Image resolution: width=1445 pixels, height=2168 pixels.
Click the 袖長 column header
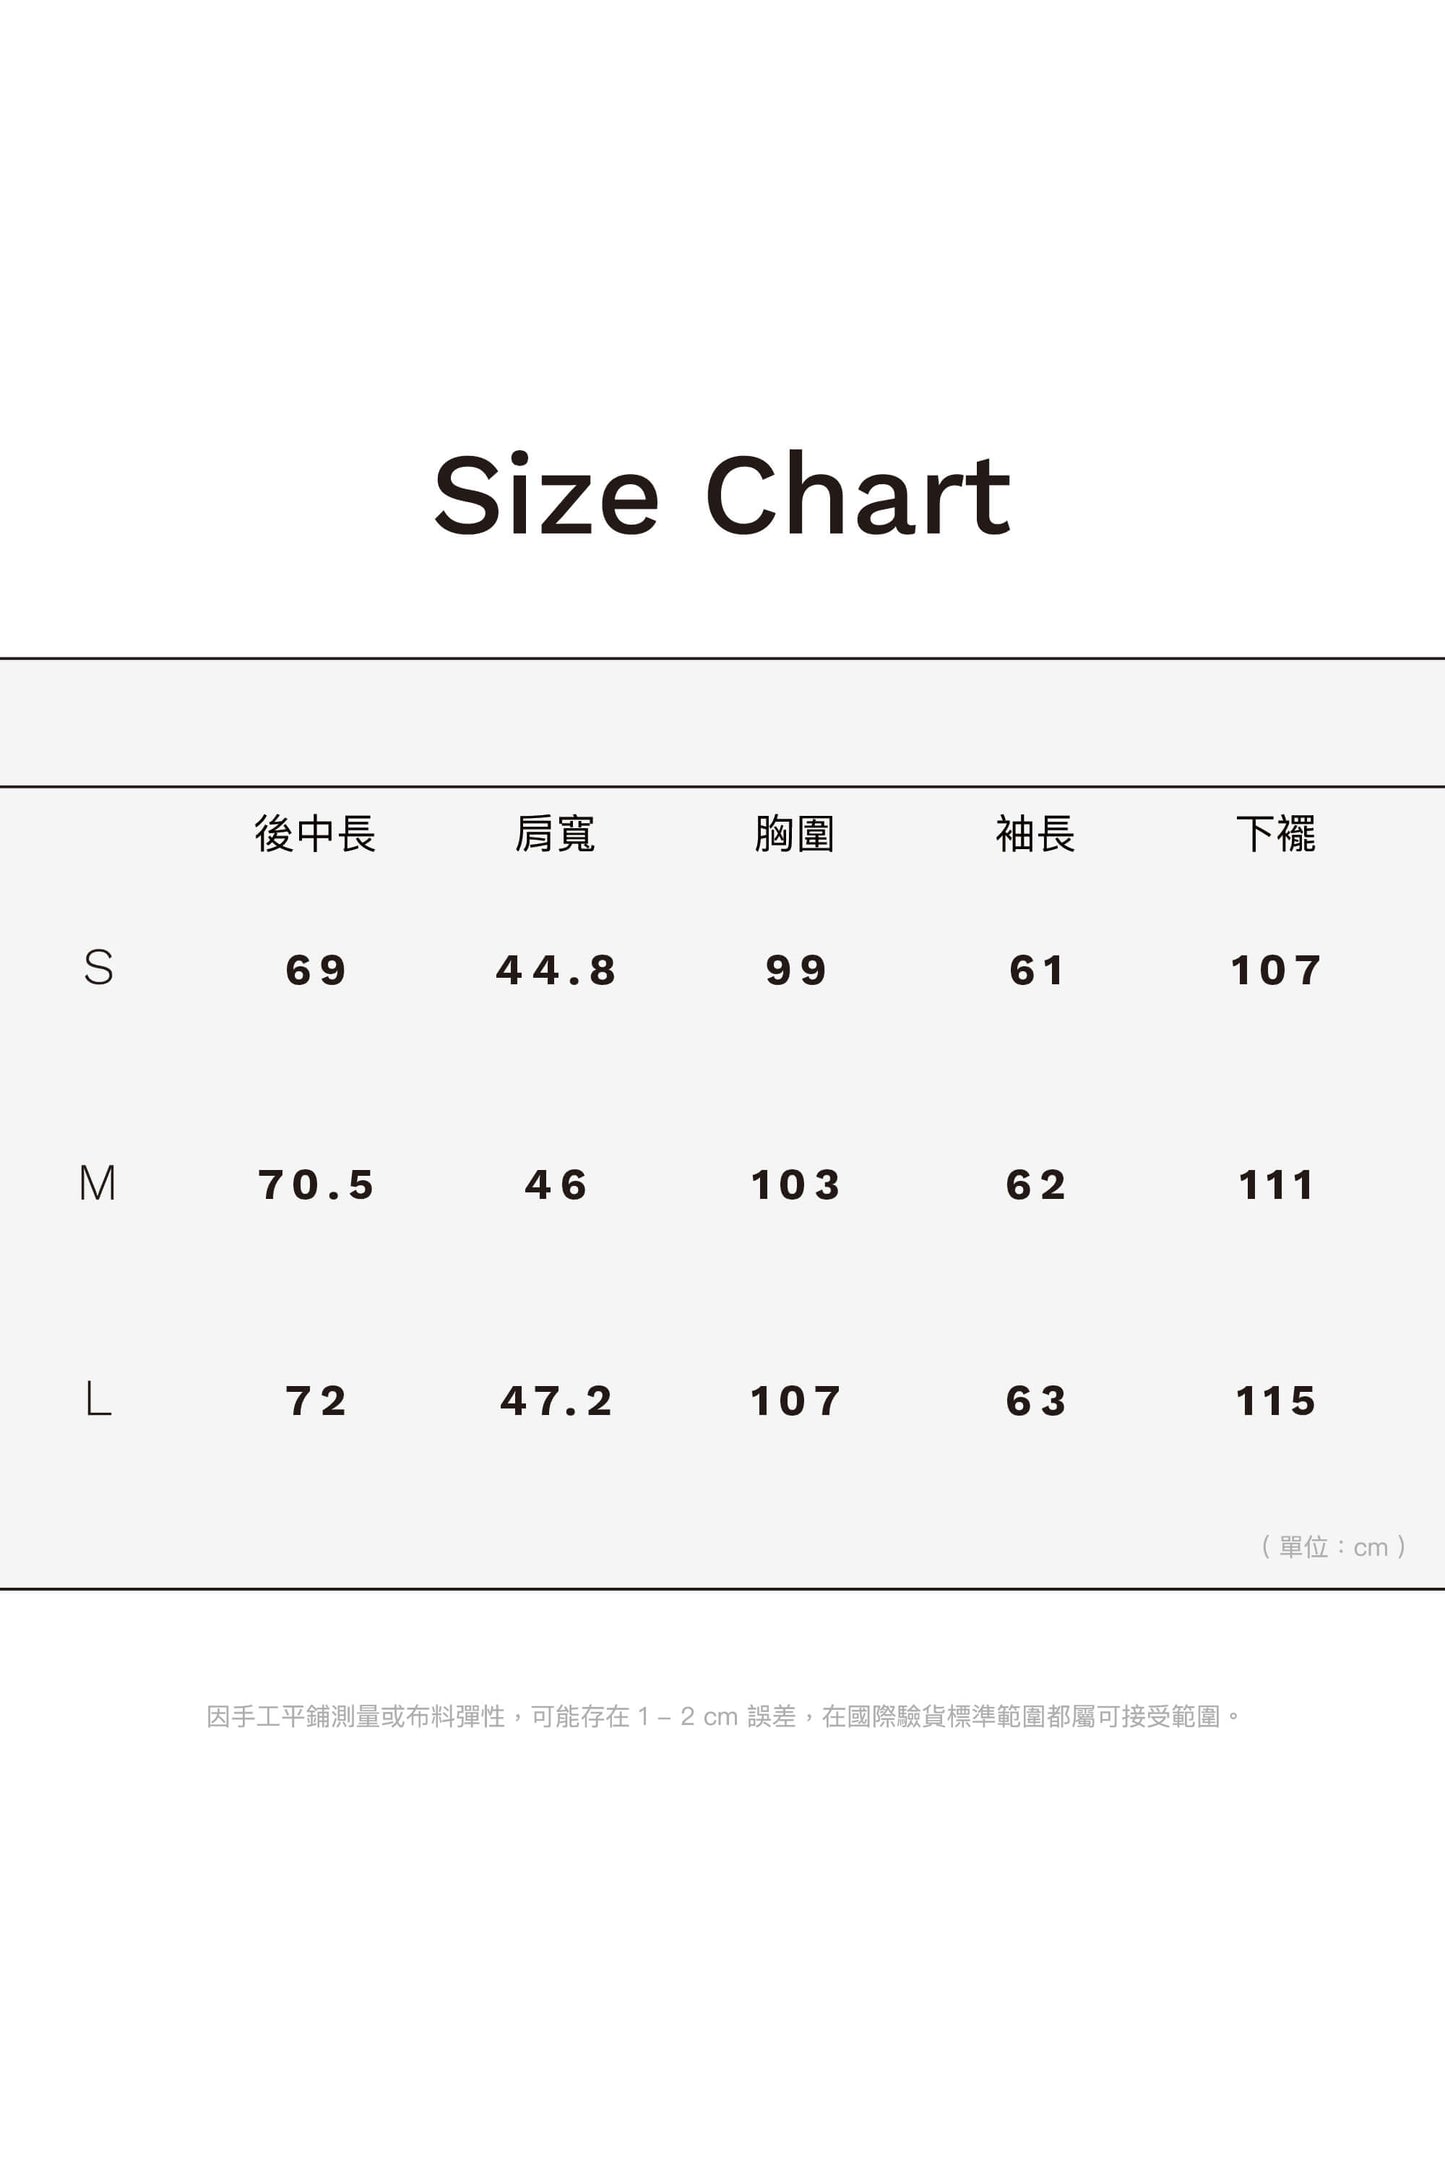coord(1035,834)
